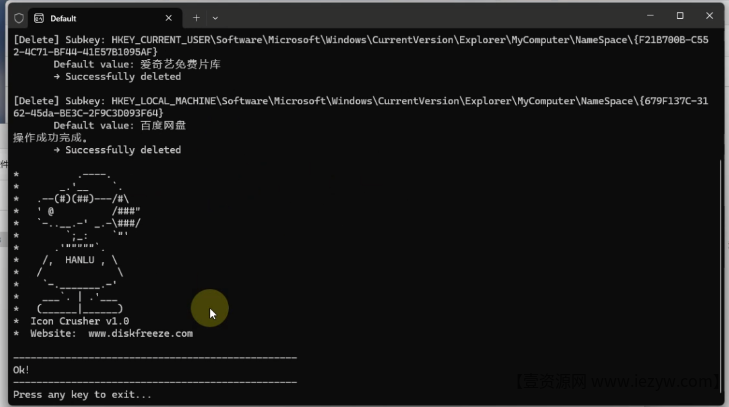Maximize the terminal window
Viewport: 729px width, 407px height.
coord(680,16)
